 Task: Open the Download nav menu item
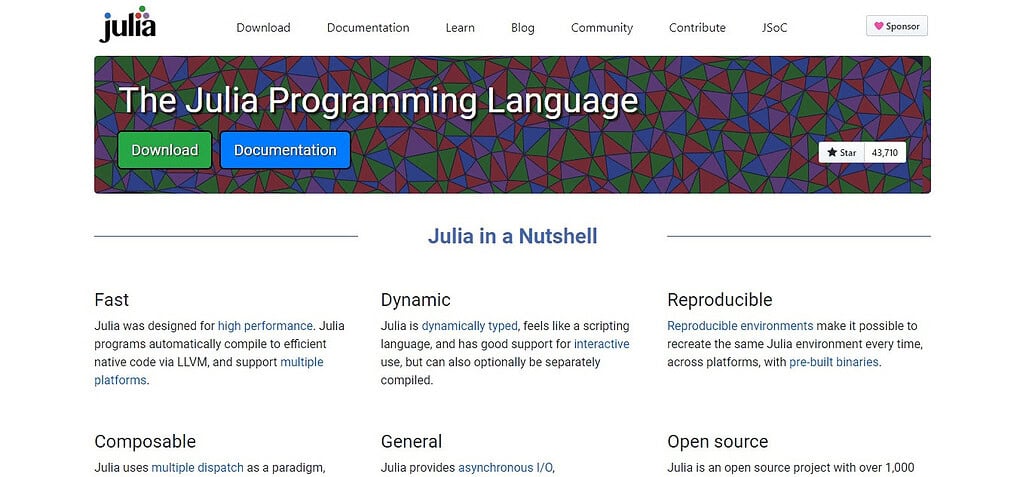click(263, 27)
